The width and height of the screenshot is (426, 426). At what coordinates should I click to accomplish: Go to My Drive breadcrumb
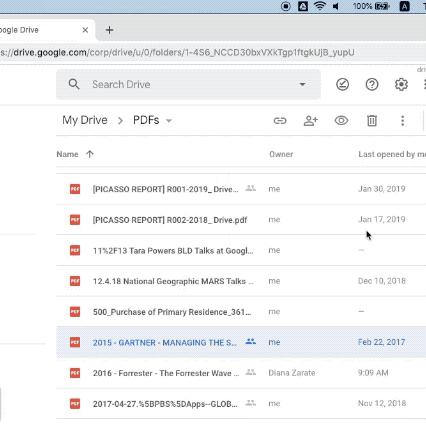(x=85, y=120)
